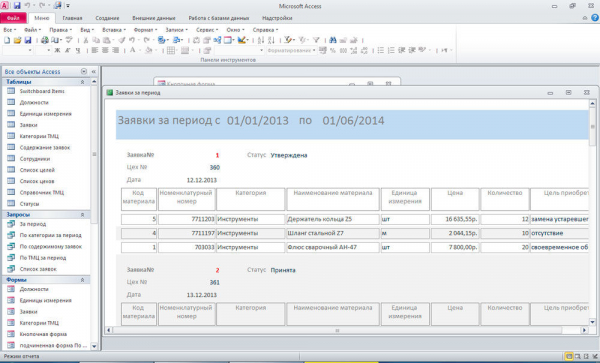This screenshot has width=600, height=363.
Task: Switch to the Создание ribbon tab
Action: (x=107, y=18)
